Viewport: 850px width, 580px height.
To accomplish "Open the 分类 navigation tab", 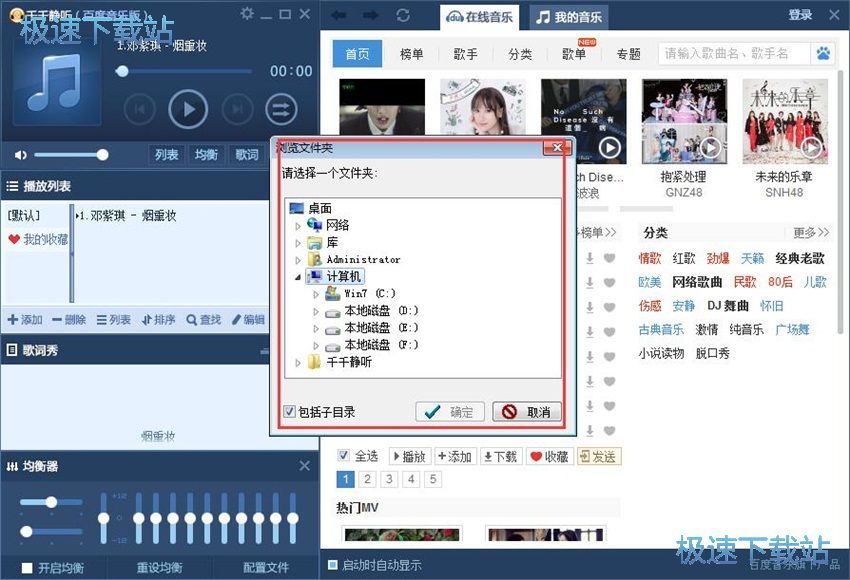I will point(520,54).
